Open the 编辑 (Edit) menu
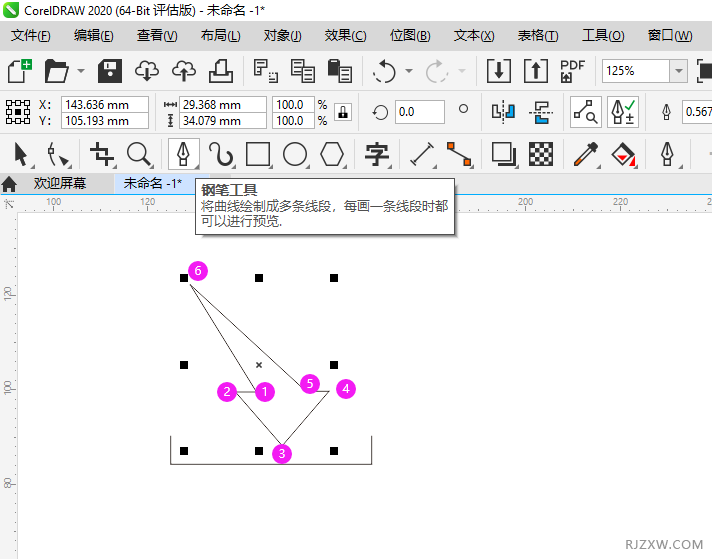Image resolution: width=712 pixels, height=559 pixels. coord(94,35)
